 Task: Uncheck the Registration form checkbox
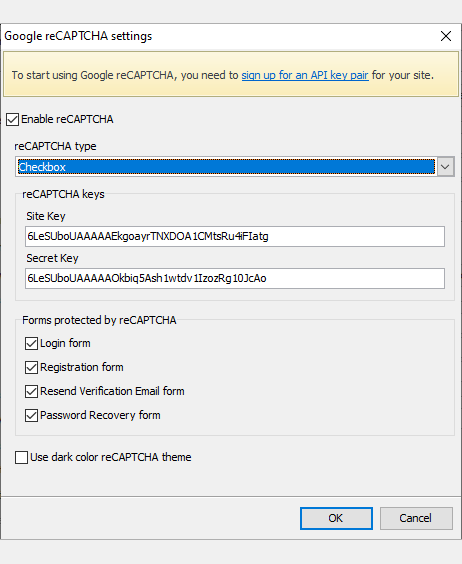[x=31, y=368]
